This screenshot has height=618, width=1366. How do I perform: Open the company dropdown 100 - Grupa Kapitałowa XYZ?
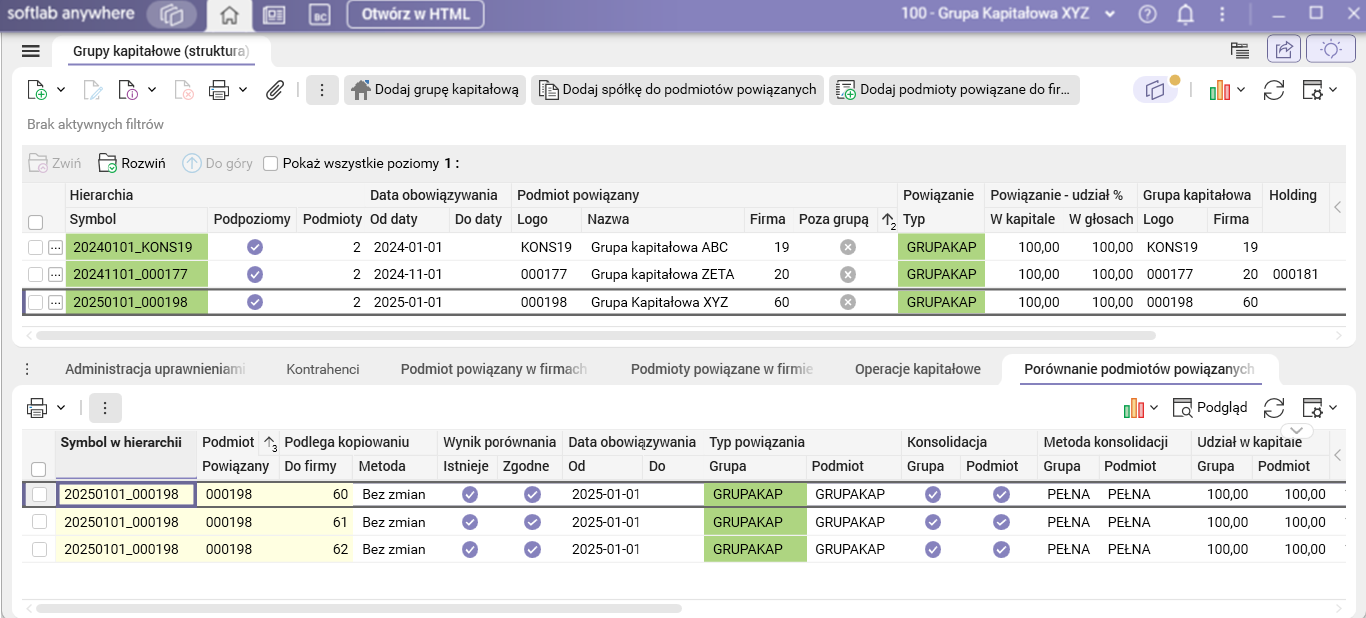tap(1008, 15)
